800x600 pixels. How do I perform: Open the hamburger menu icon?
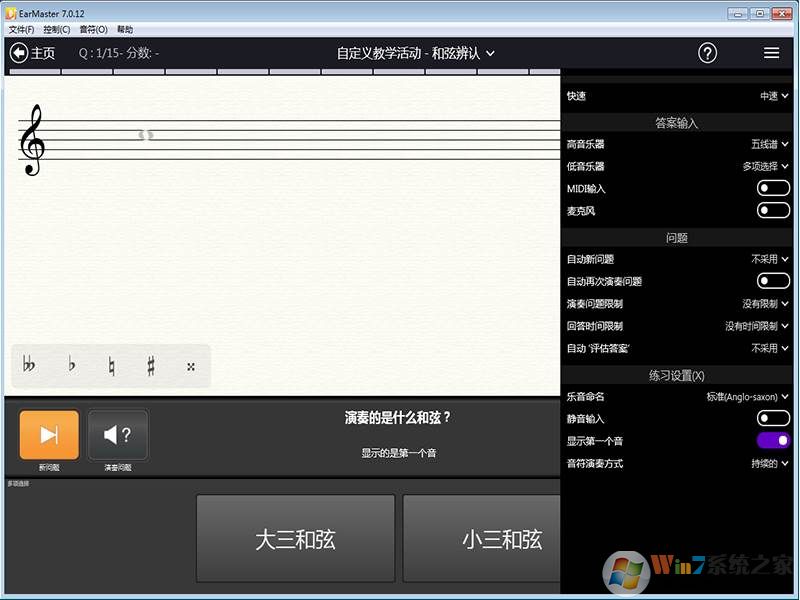click(771, 53)
